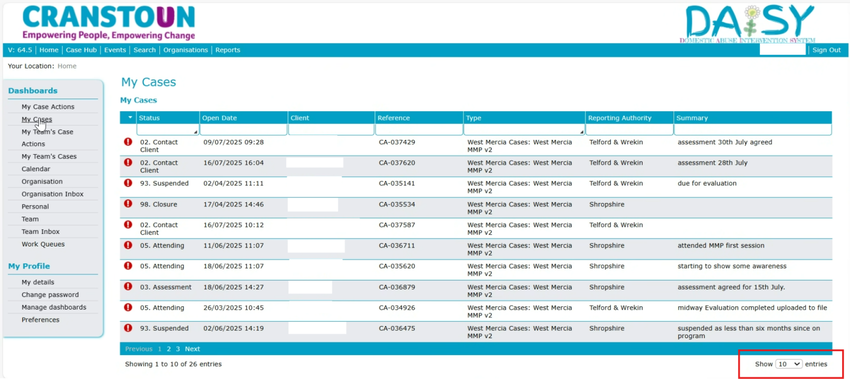Click alert icon for case CA-036711

128,245
